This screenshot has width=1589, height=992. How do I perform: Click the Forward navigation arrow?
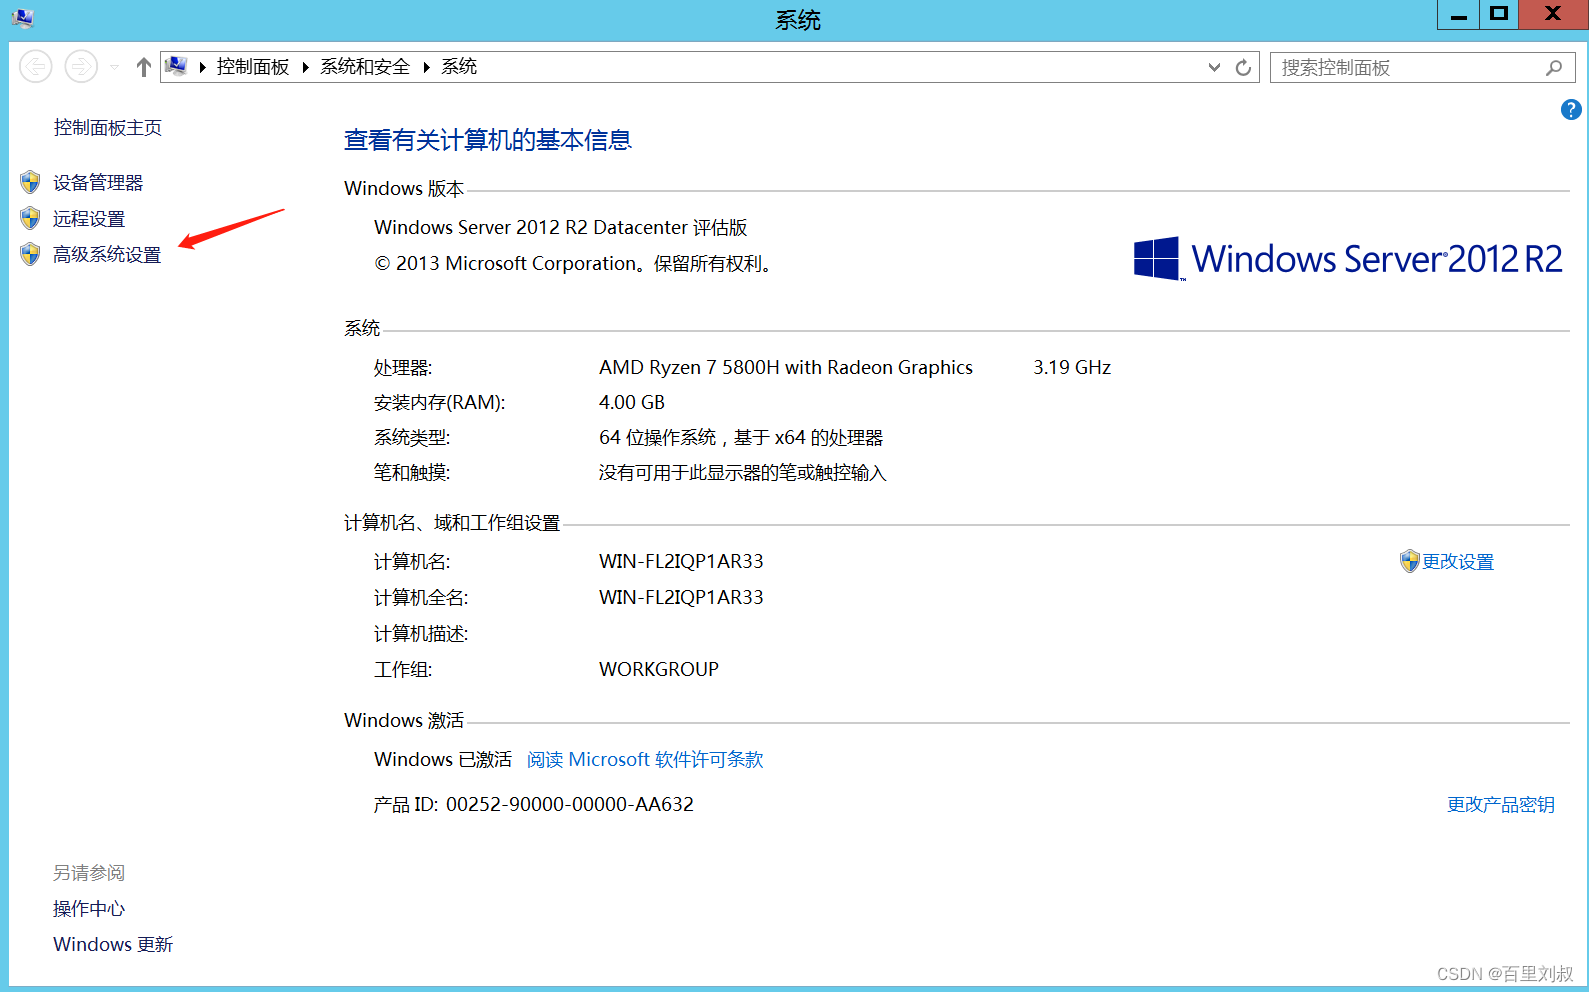click(x=81, y=67)
